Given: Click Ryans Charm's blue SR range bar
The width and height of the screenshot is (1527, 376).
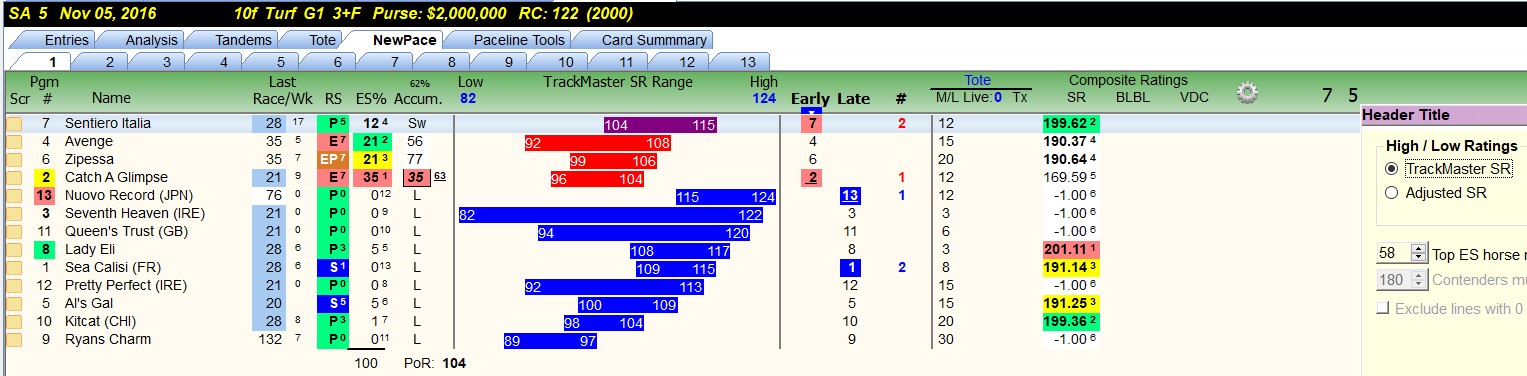Looking at the screenshot, I should coord(550,340).
